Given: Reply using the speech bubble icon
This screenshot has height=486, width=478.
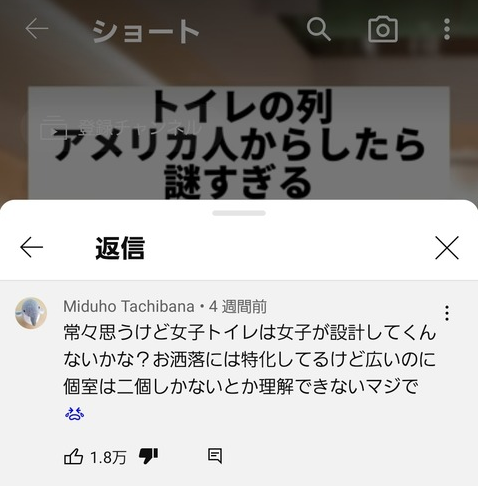Looking at the screenshot, I should coord(215,456).
